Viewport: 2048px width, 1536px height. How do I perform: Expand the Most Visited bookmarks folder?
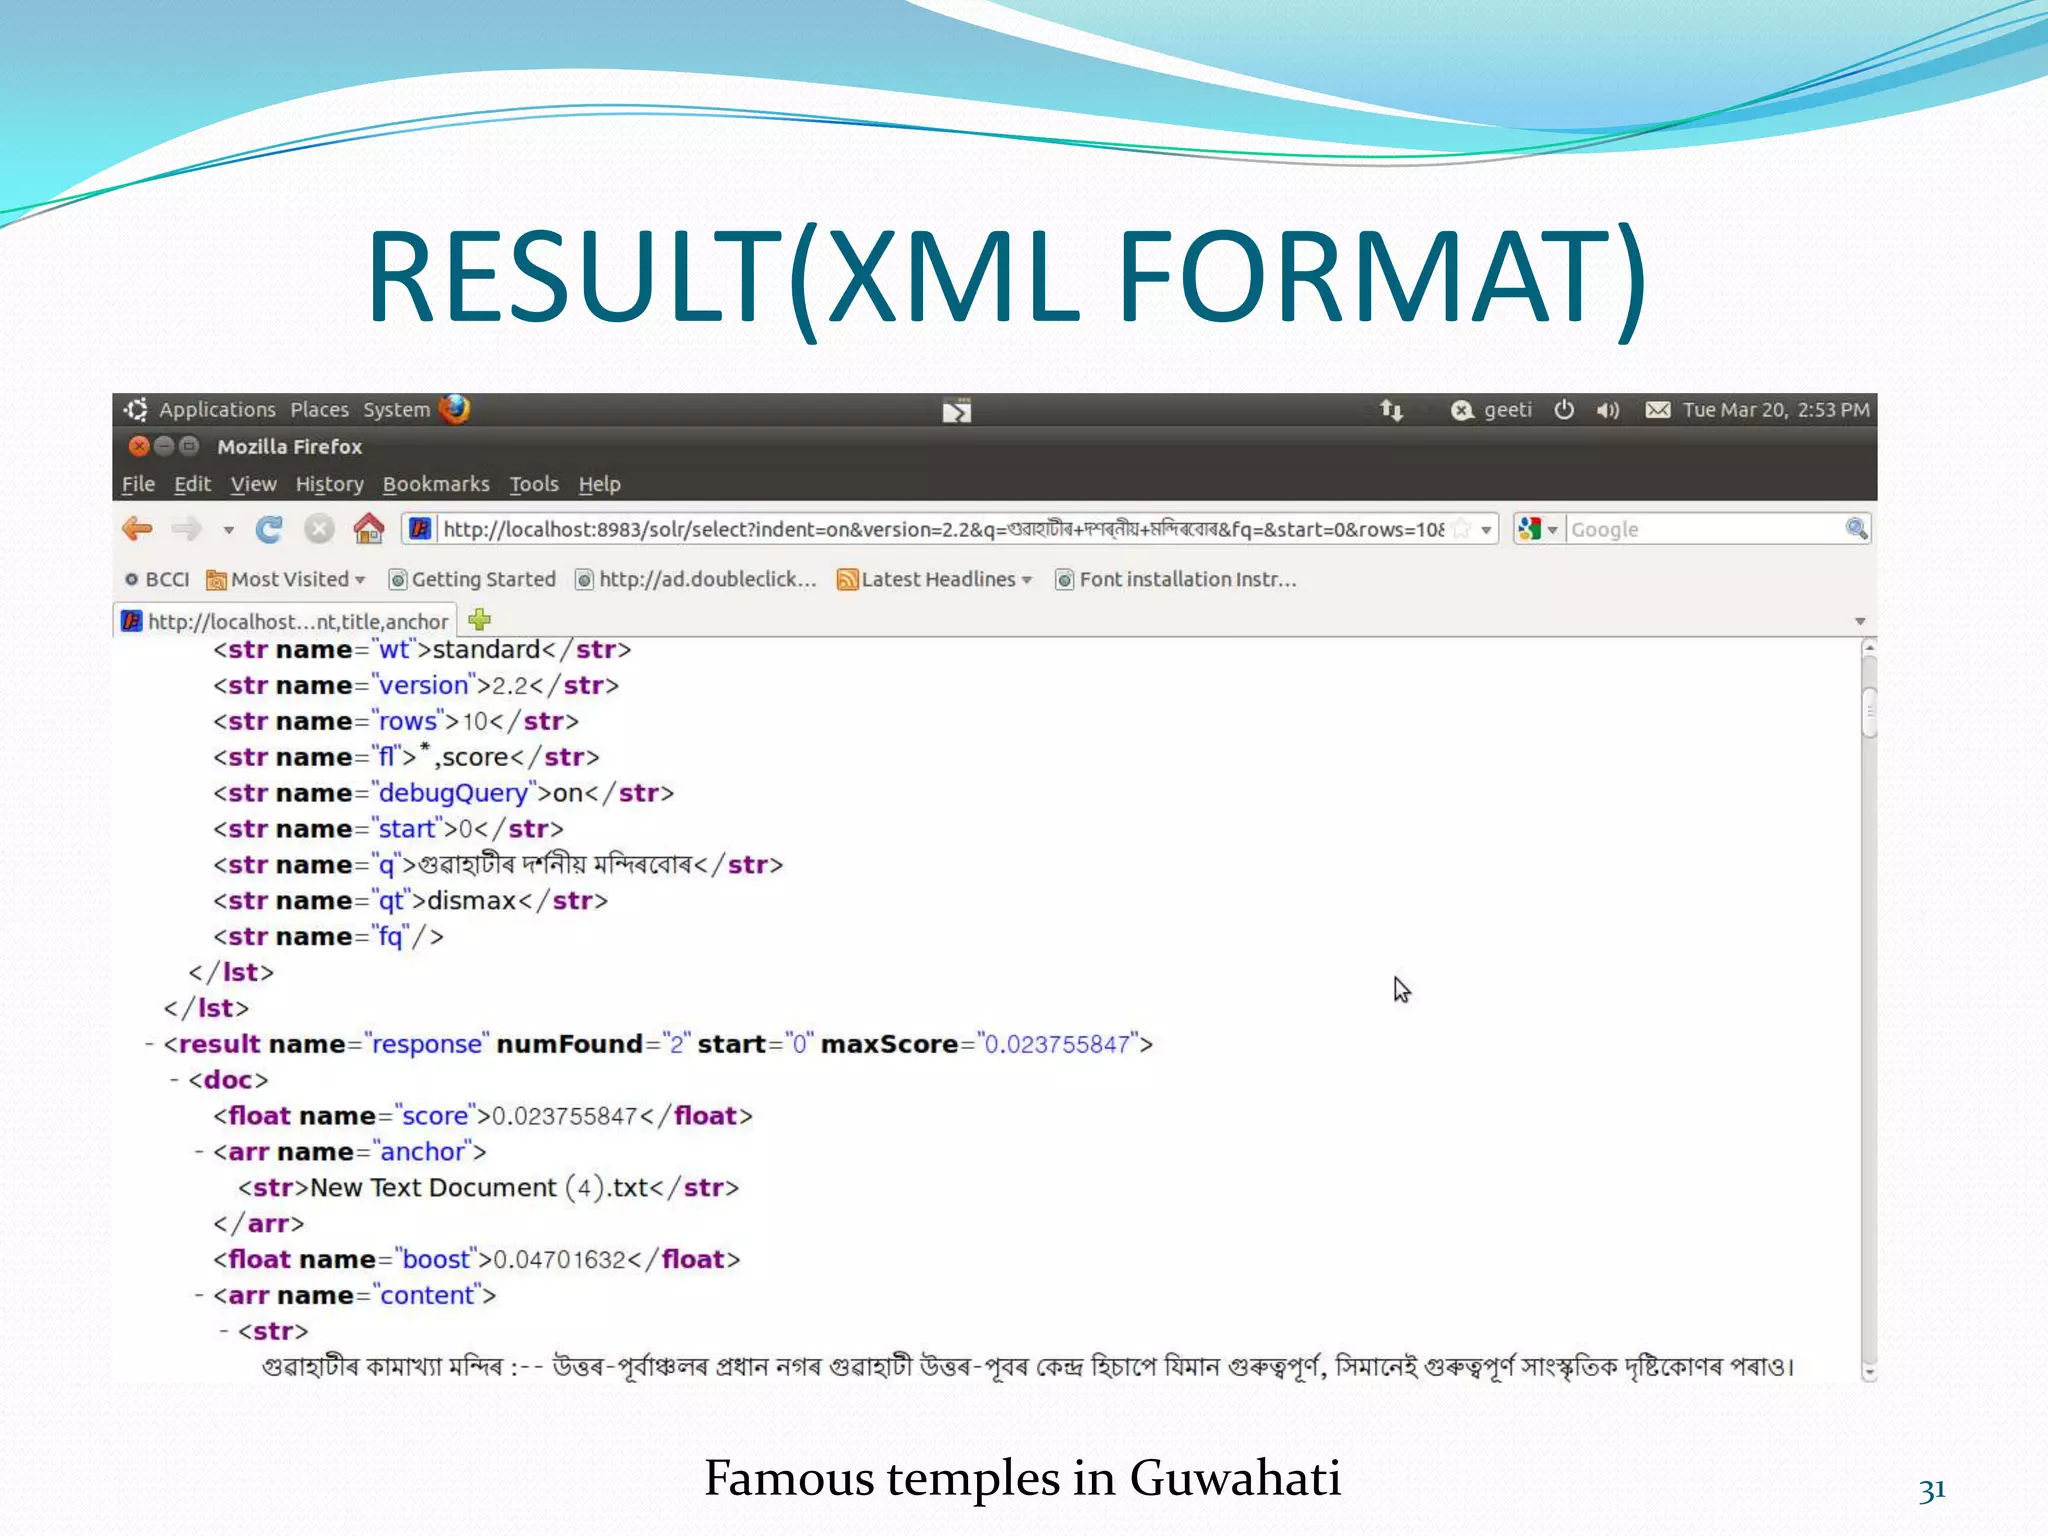click(x=286, y=579)
